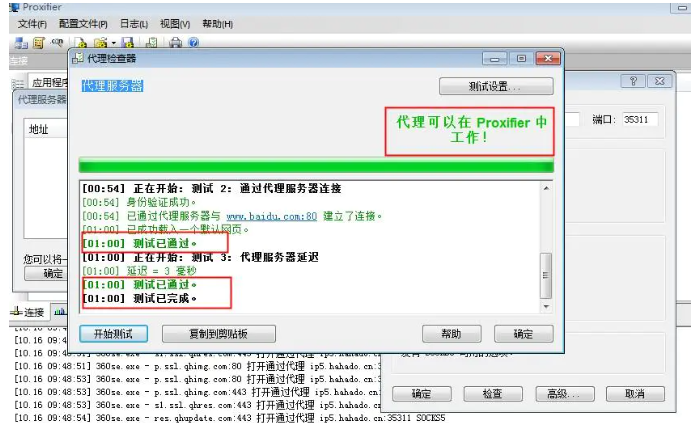Image resolution: width=696 pixels, height=423 pixels.
Task: Open the Proxification Rules toolbar icon
Action: pos(39,43)
